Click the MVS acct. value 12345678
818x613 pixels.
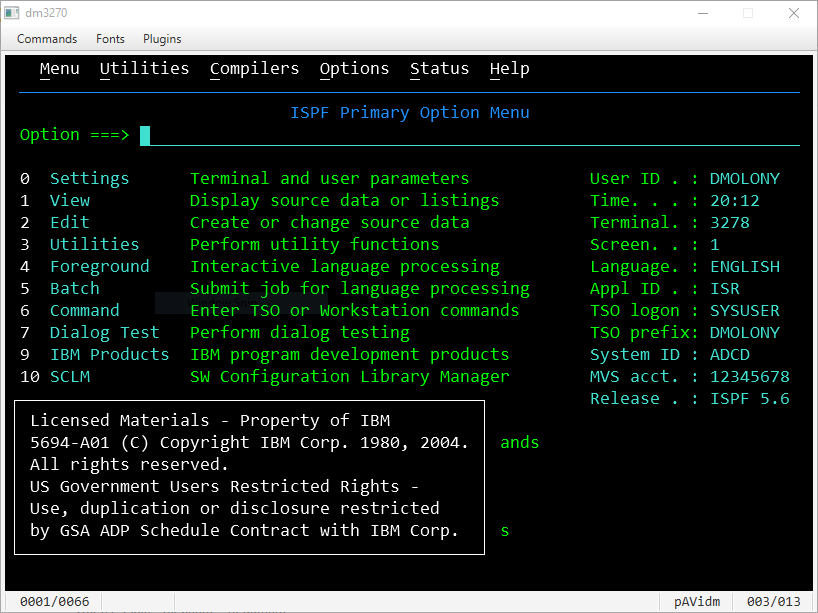pos(750,376)
